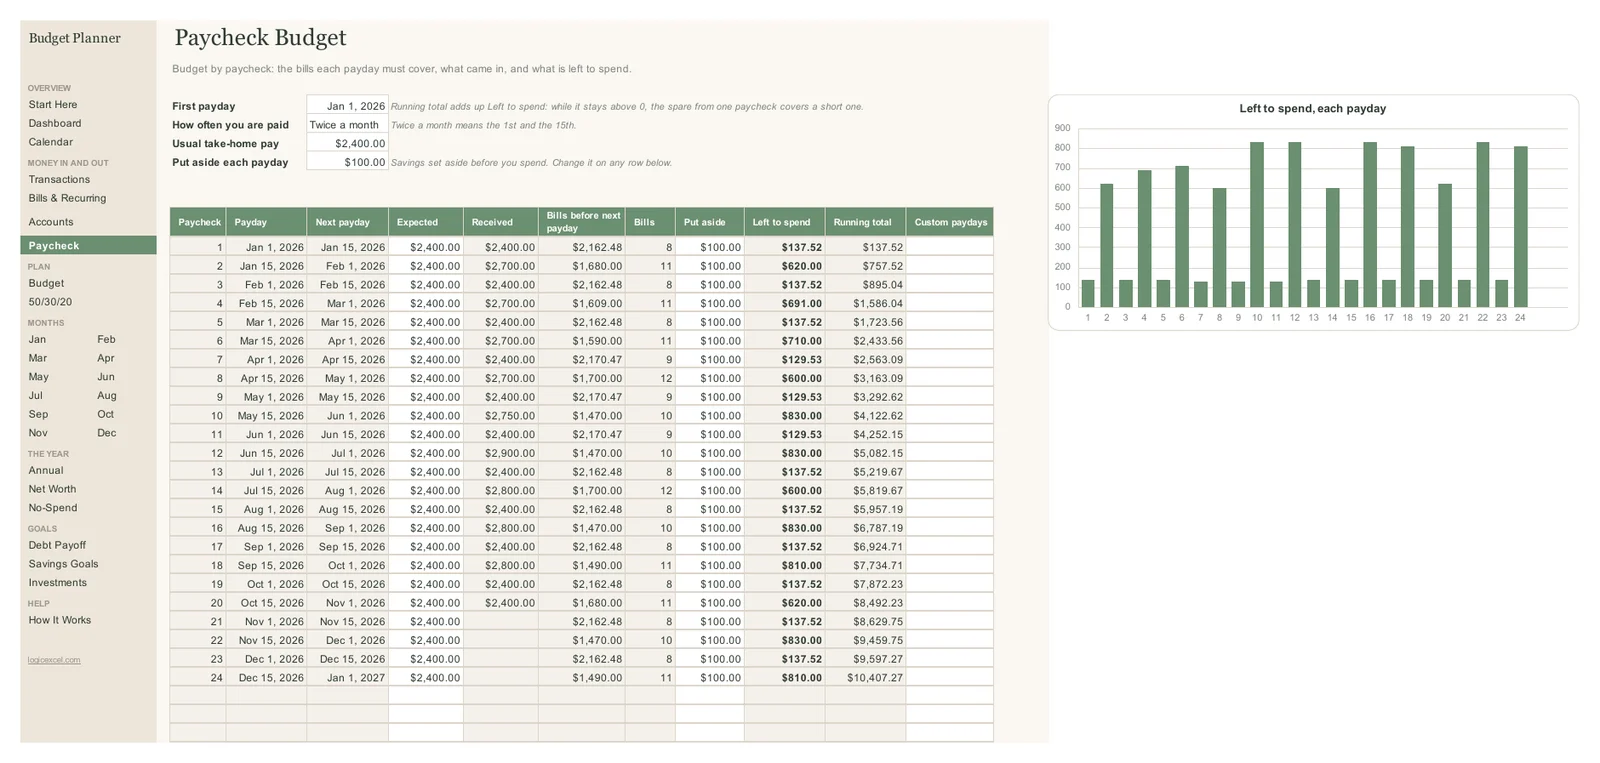Screen dimensions: 1600x763
Task: Select the Put aside cell for paycheck 12
Action: (710, 453)
